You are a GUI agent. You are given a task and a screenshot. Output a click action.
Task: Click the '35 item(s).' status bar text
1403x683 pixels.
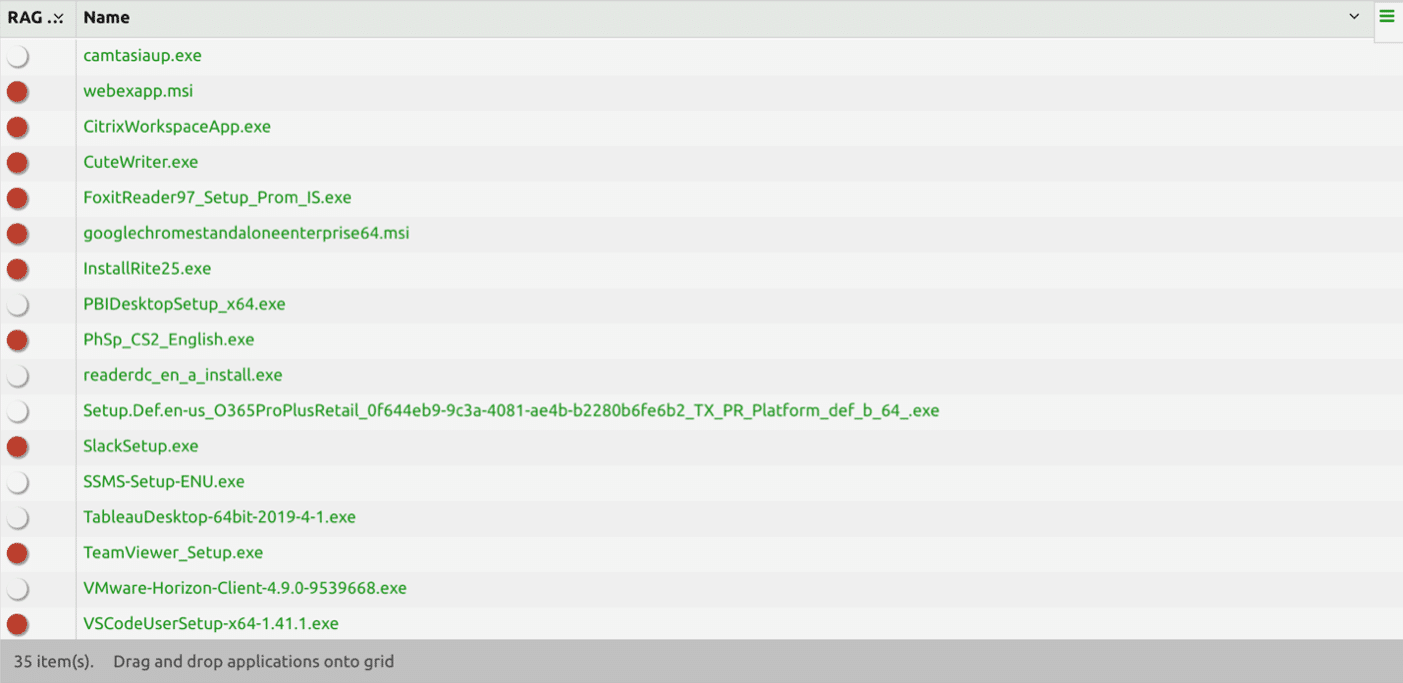(x=54, y=661)
